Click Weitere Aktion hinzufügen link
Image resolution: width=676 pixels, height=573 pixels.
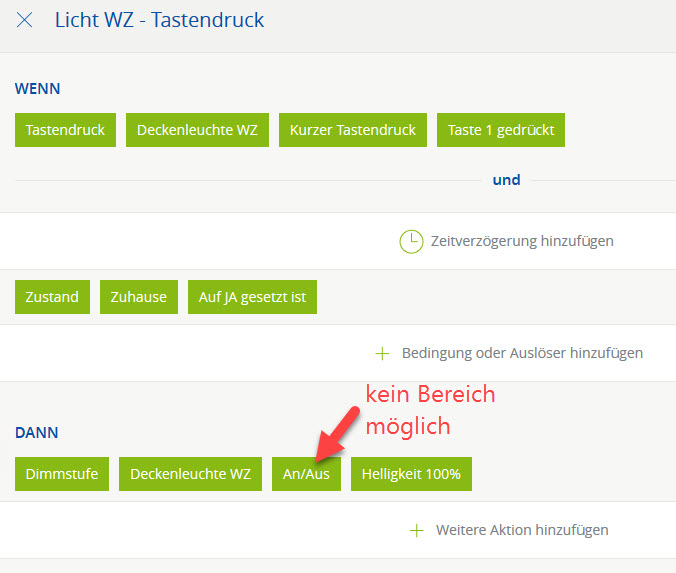point(522,530)
